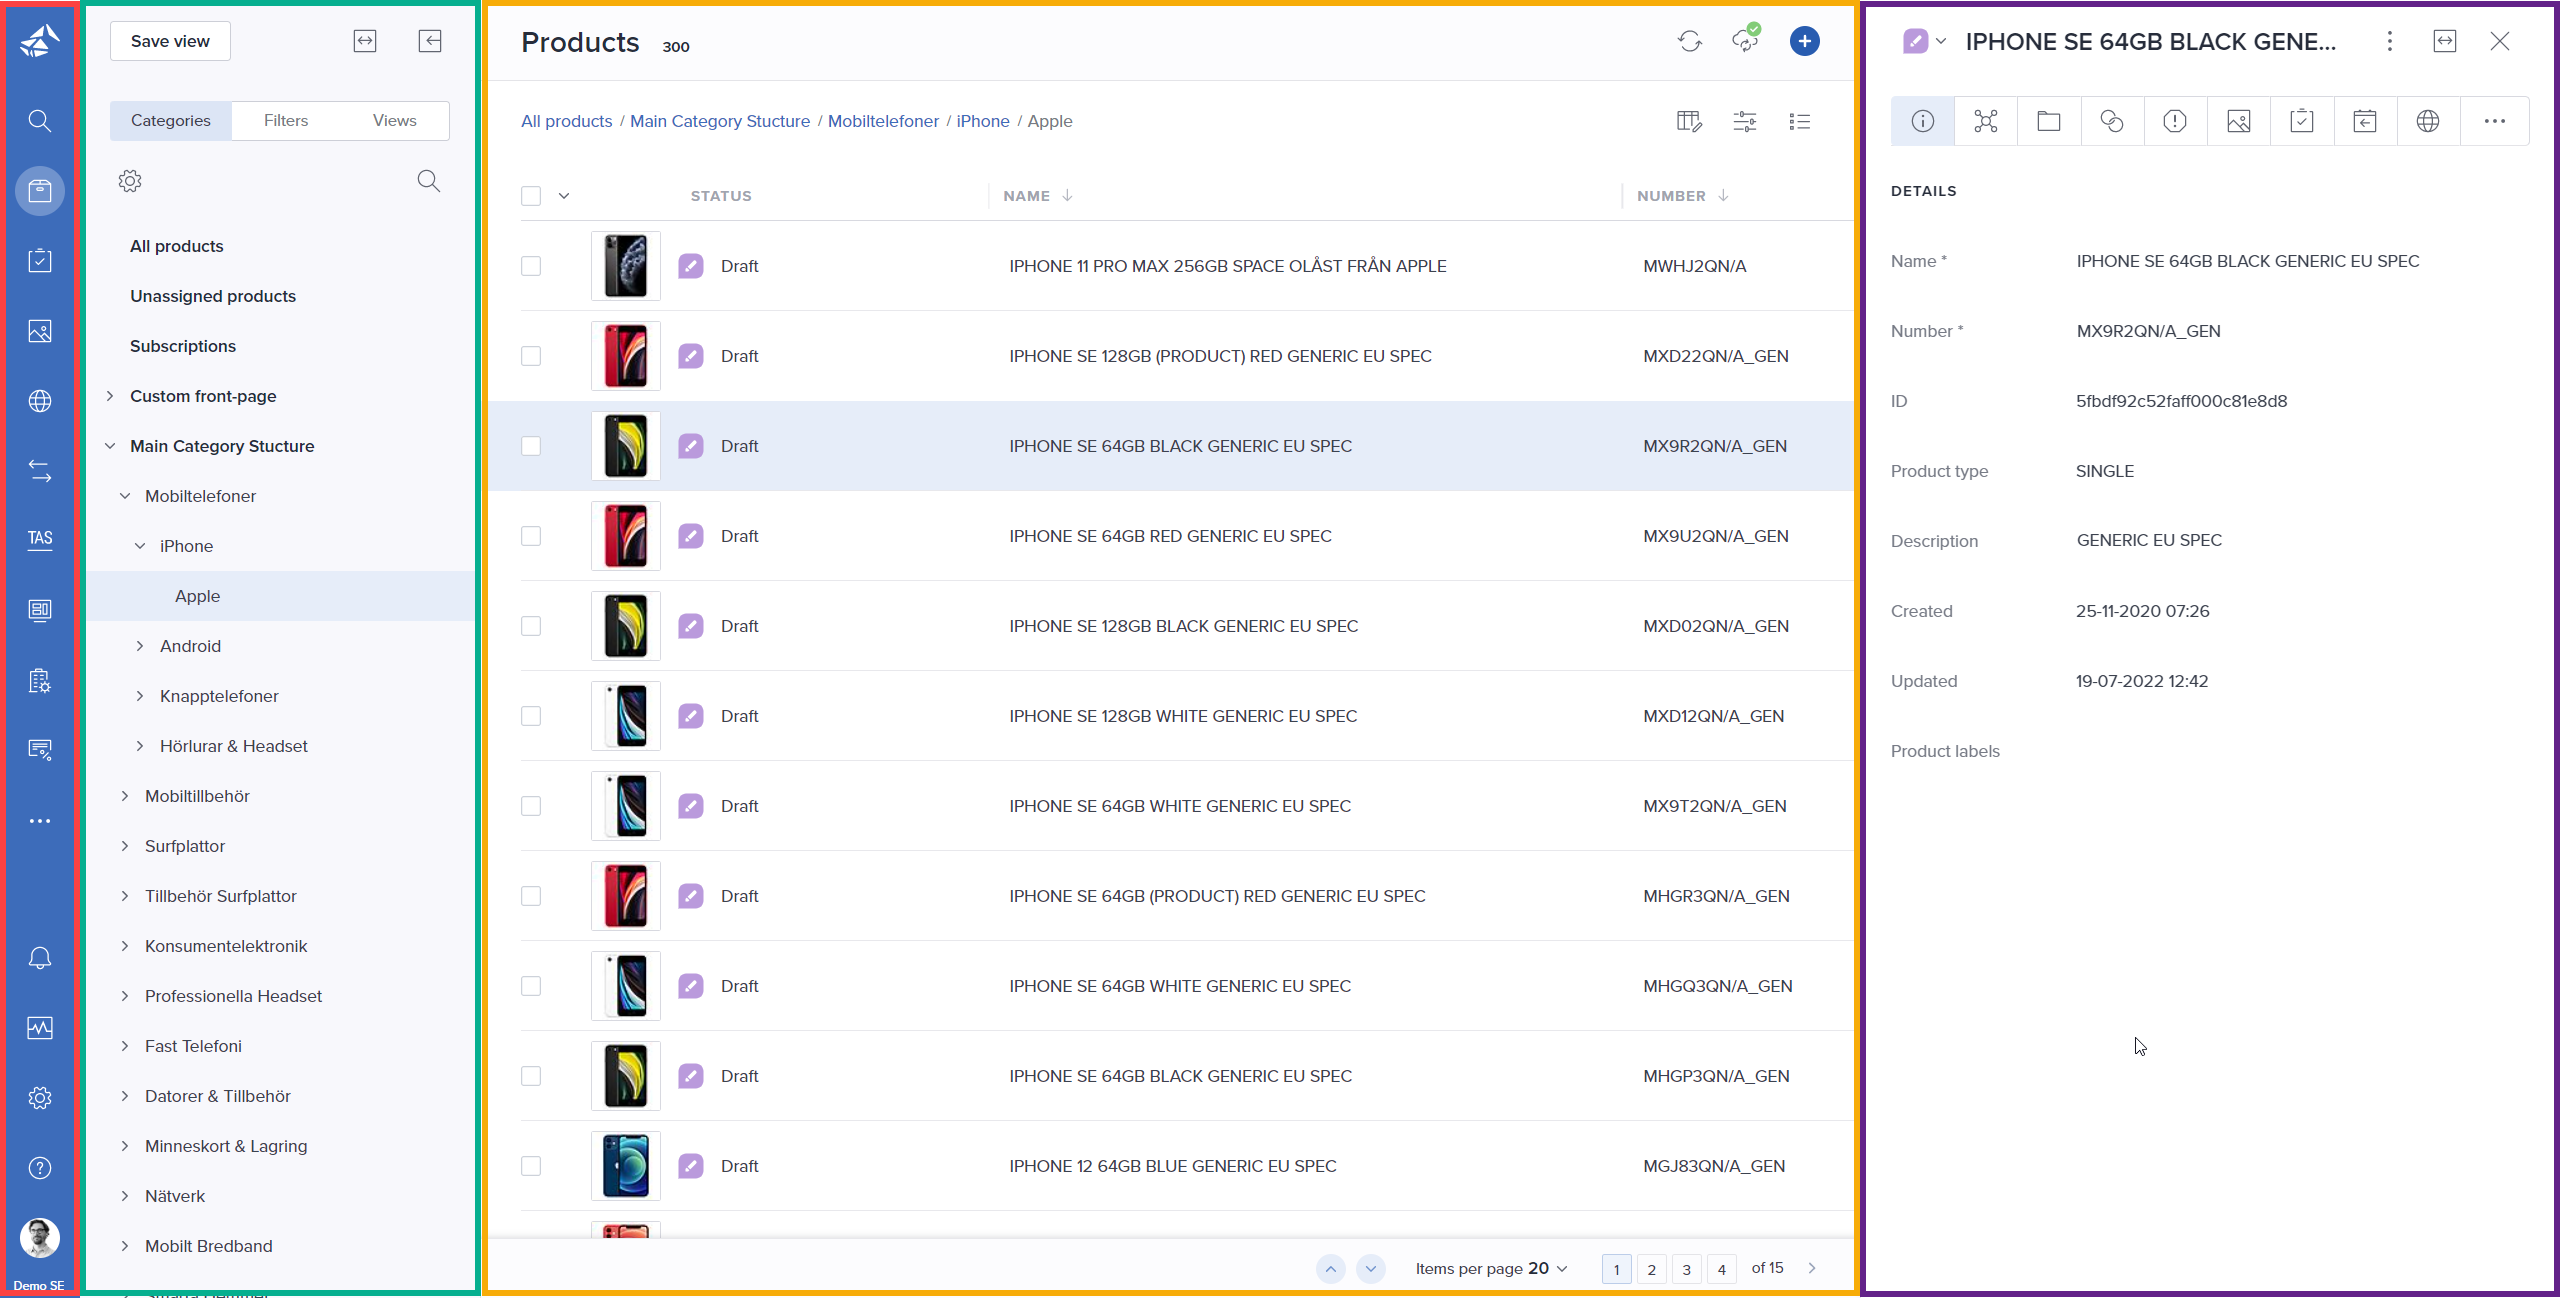Open the IPHONE SE red thumbnail image
This screenshot has height=1298, width=2560.
[625, 355]
